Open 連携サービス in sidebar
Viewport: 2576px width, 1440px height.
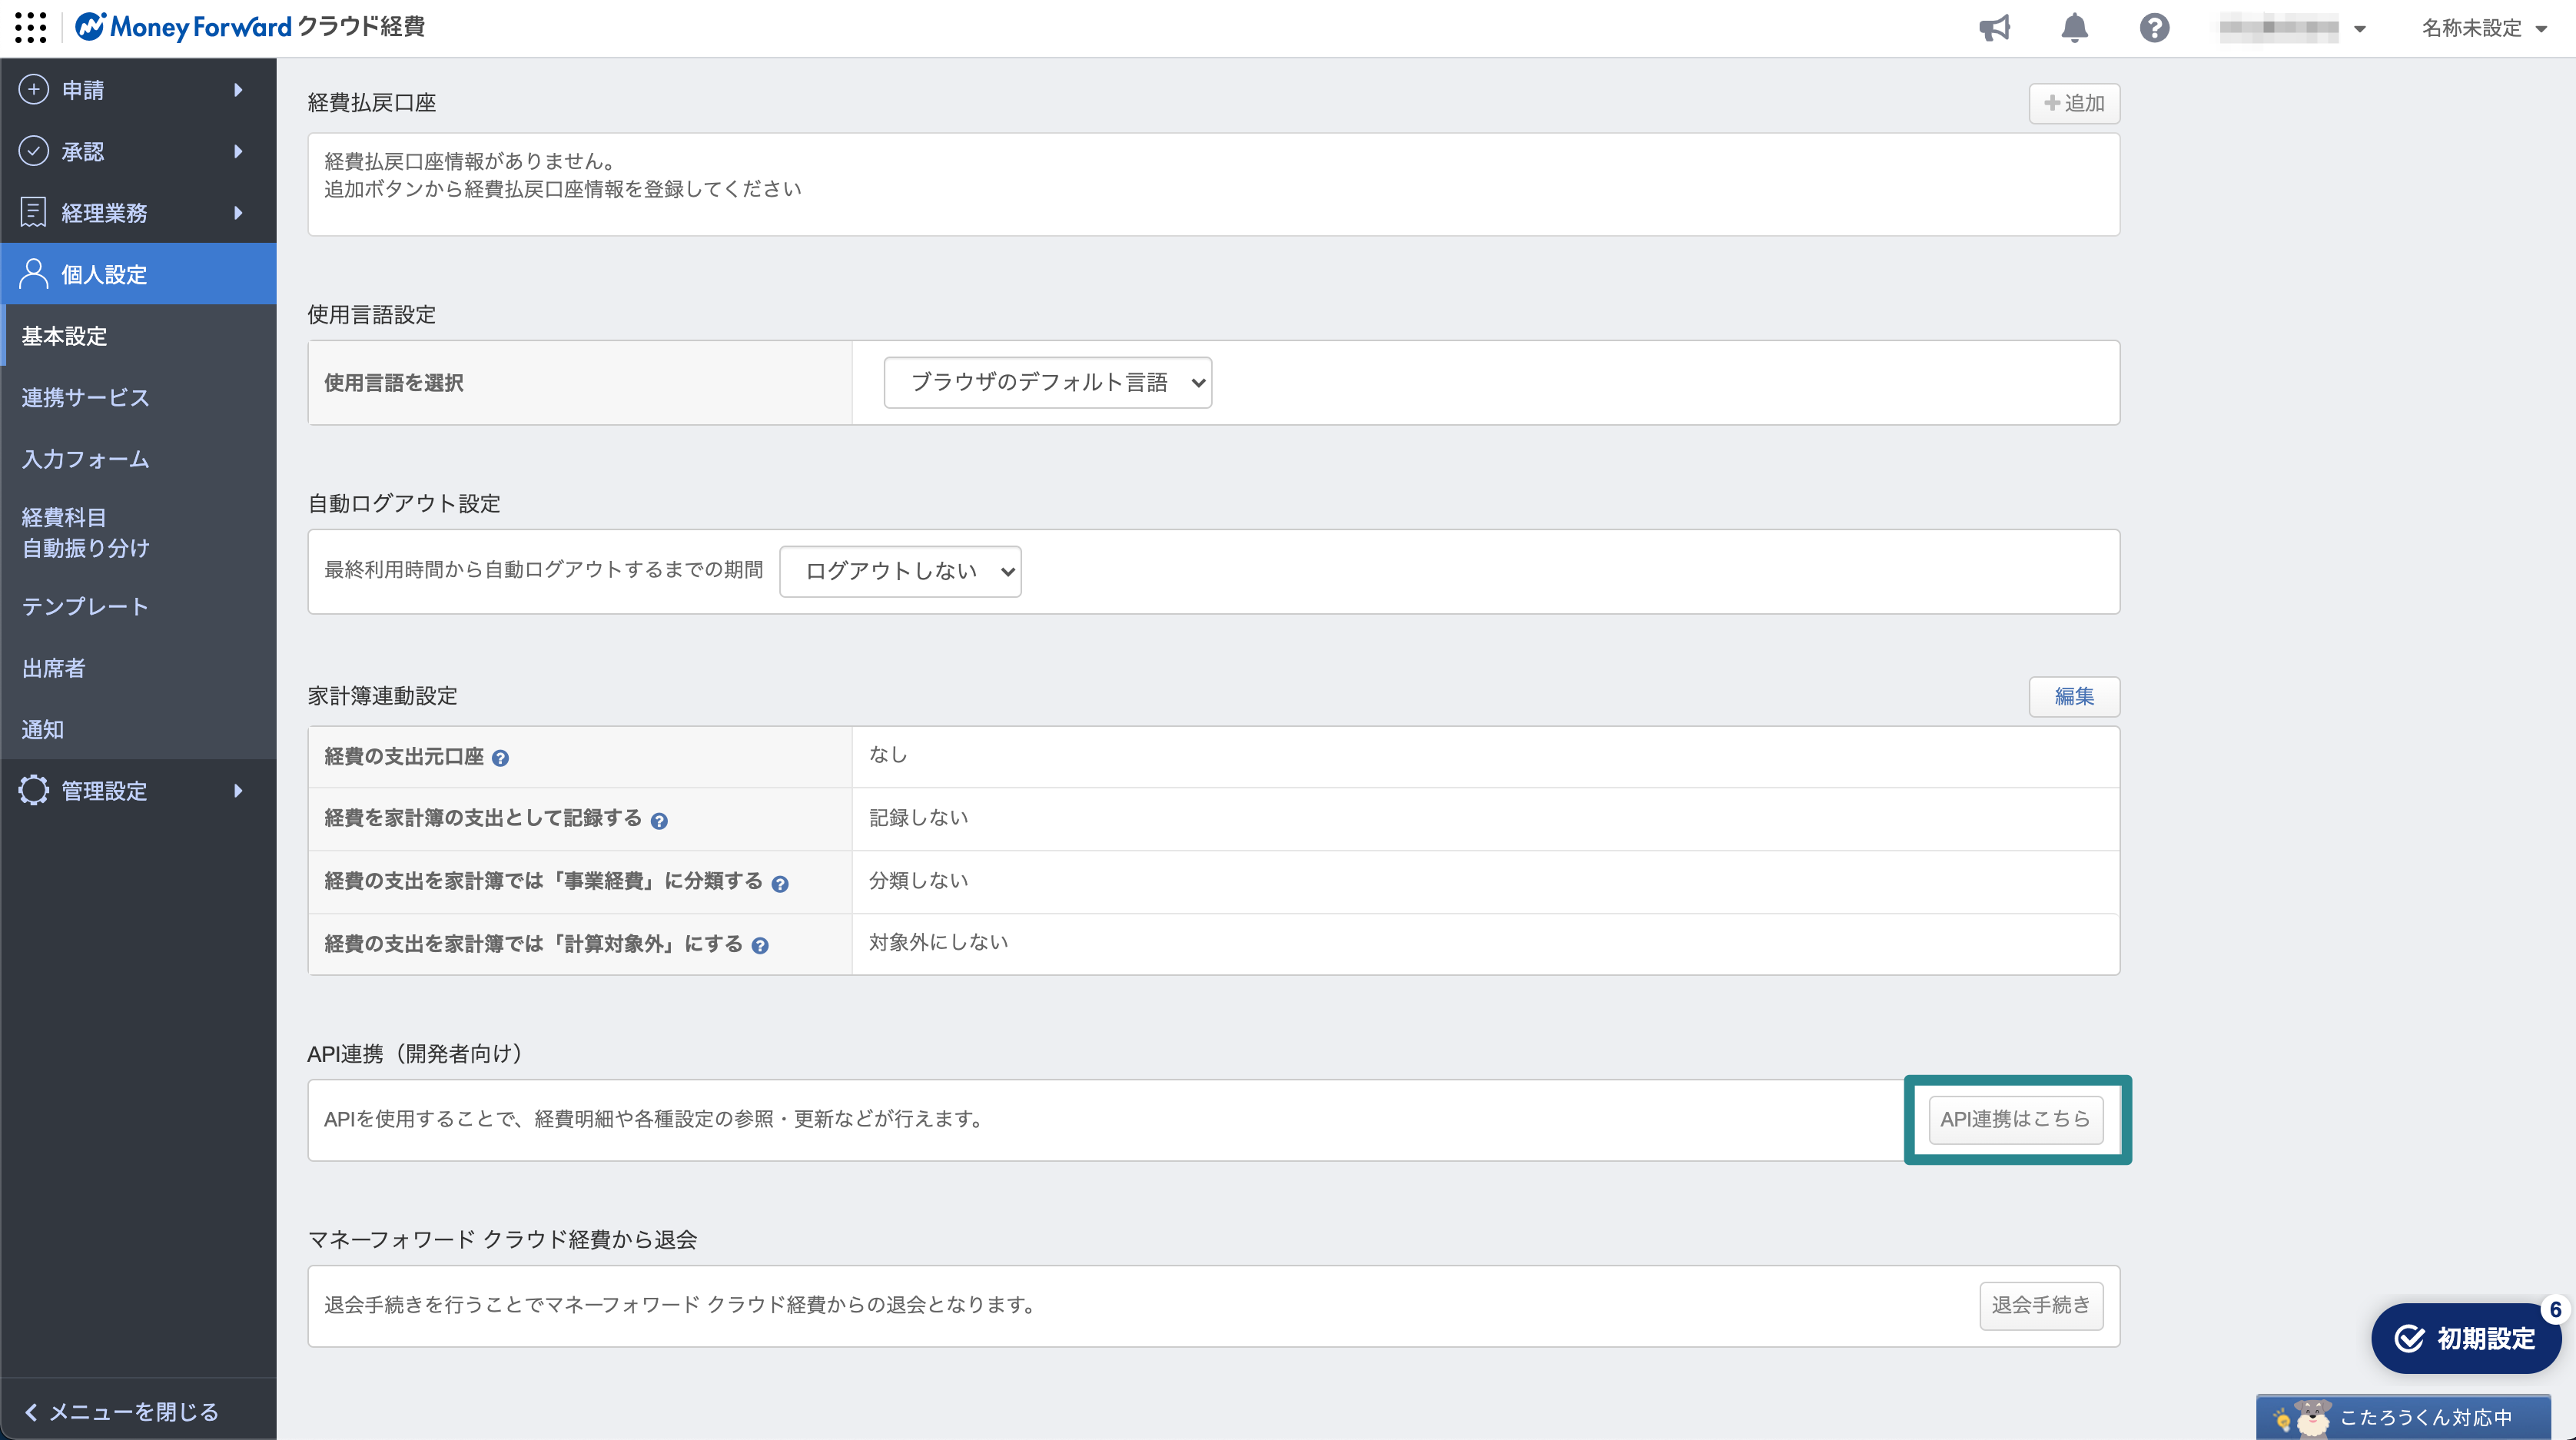tap(86, 398)
